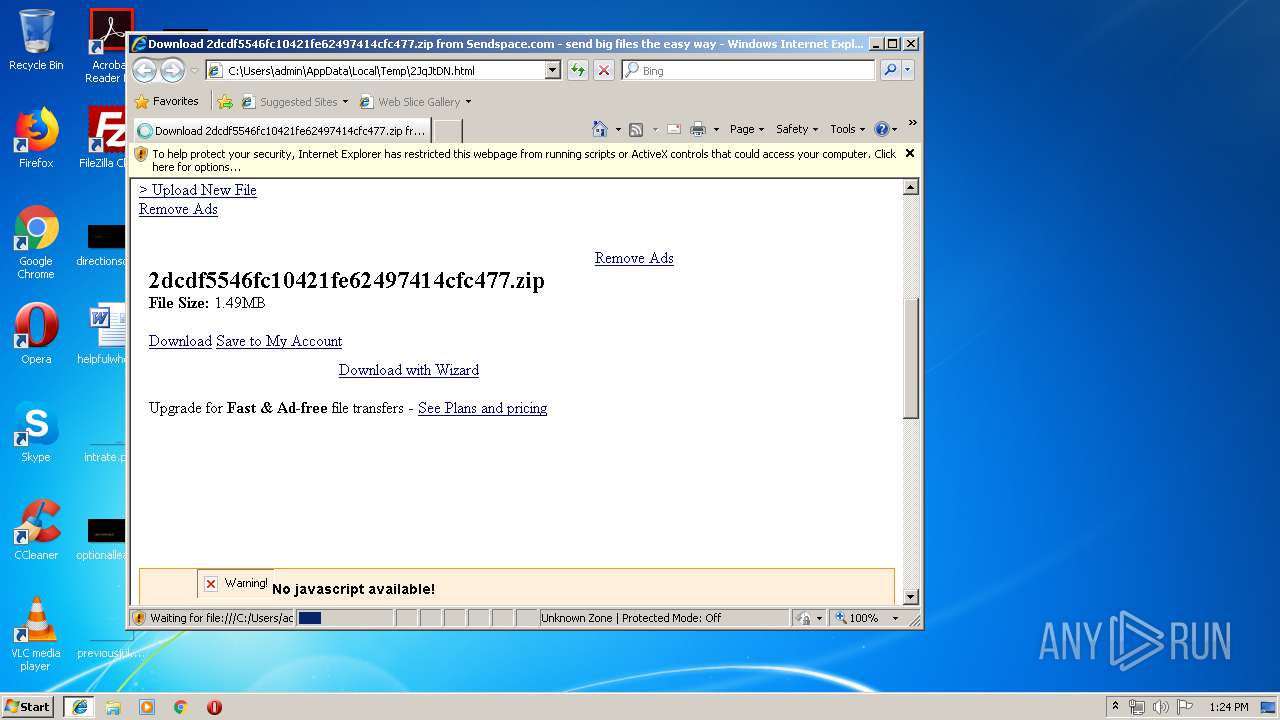Click the Remove Ads link above filename
1280x720 pixels.
click(x=634, y=258)
